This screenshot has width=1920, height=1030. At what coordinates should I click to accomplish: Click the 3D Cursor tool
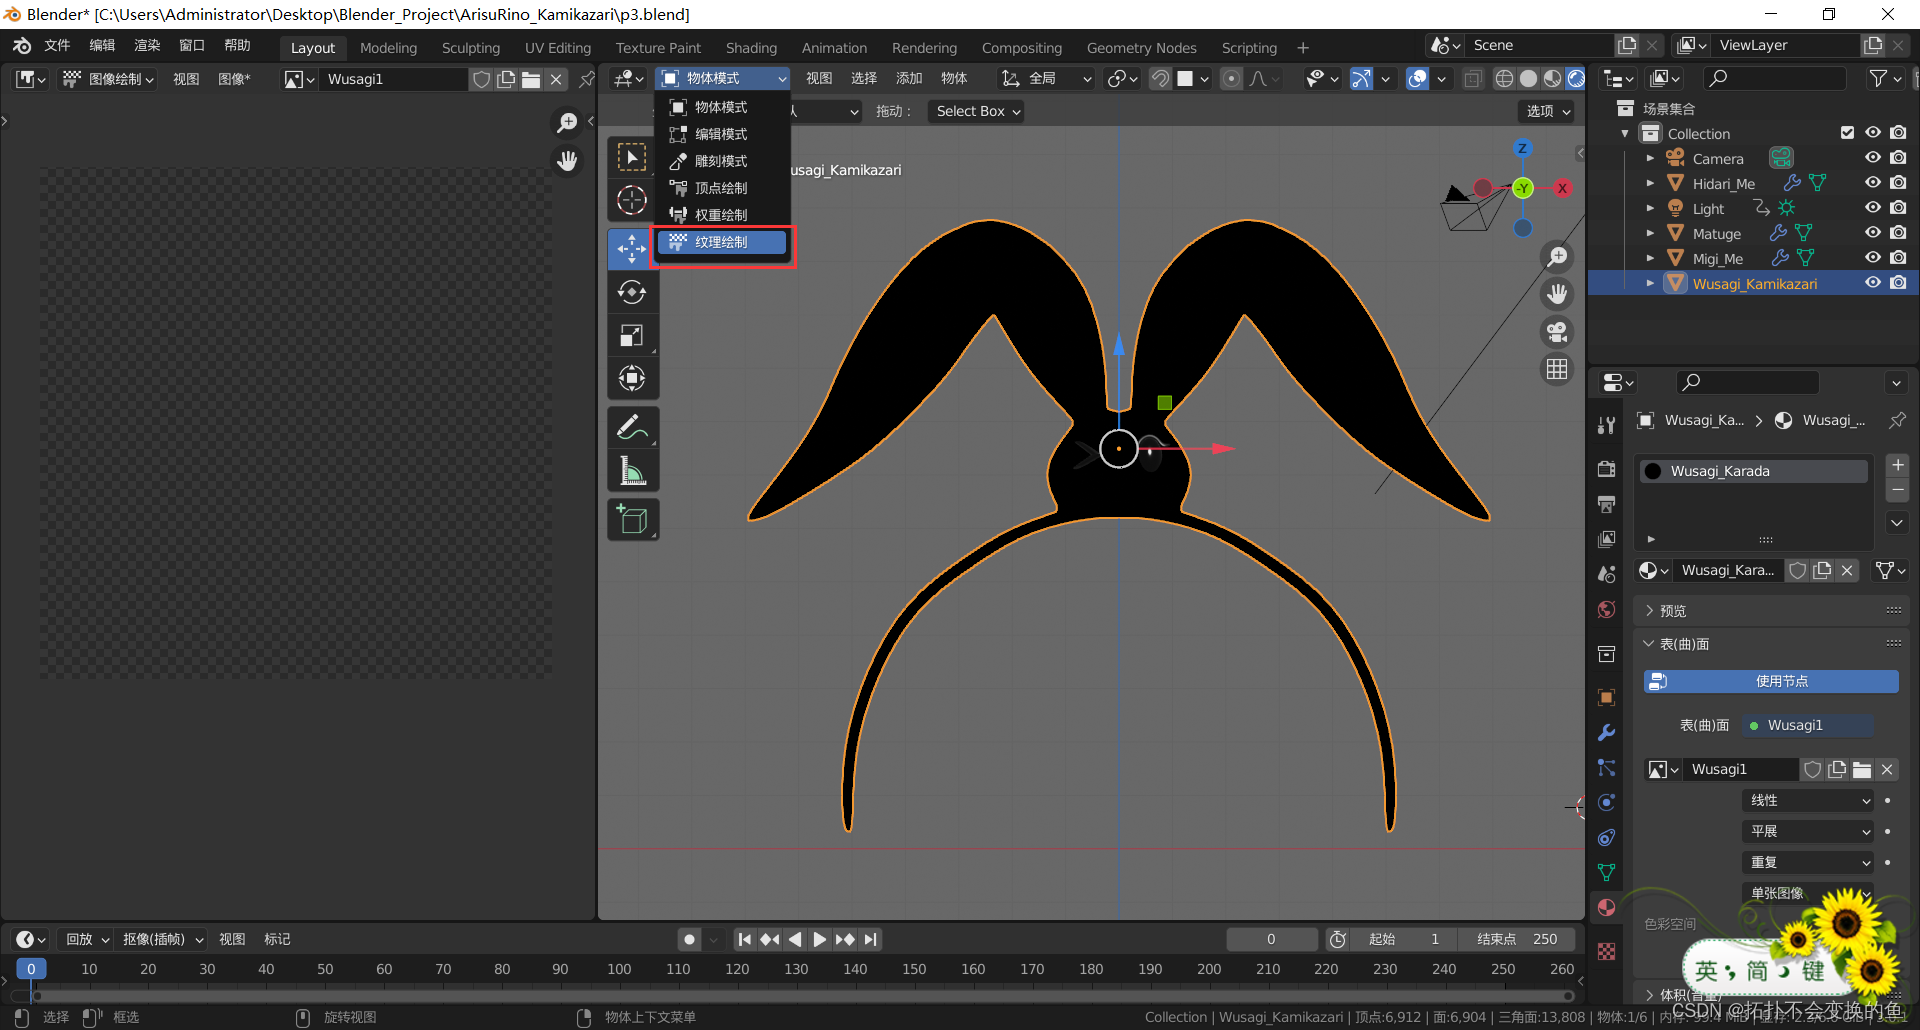631,201
